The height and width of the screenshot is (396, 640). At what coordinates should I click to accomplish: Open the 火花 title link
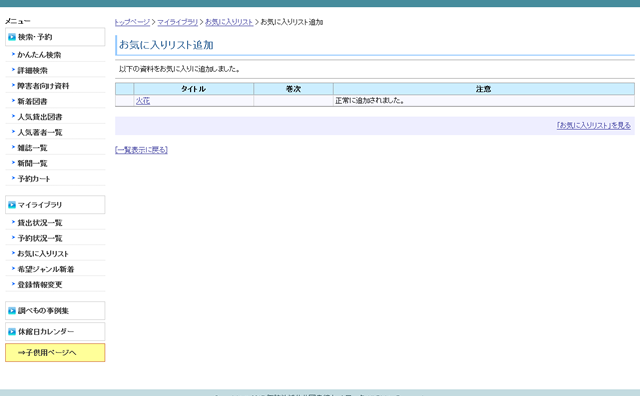[143, 100]
